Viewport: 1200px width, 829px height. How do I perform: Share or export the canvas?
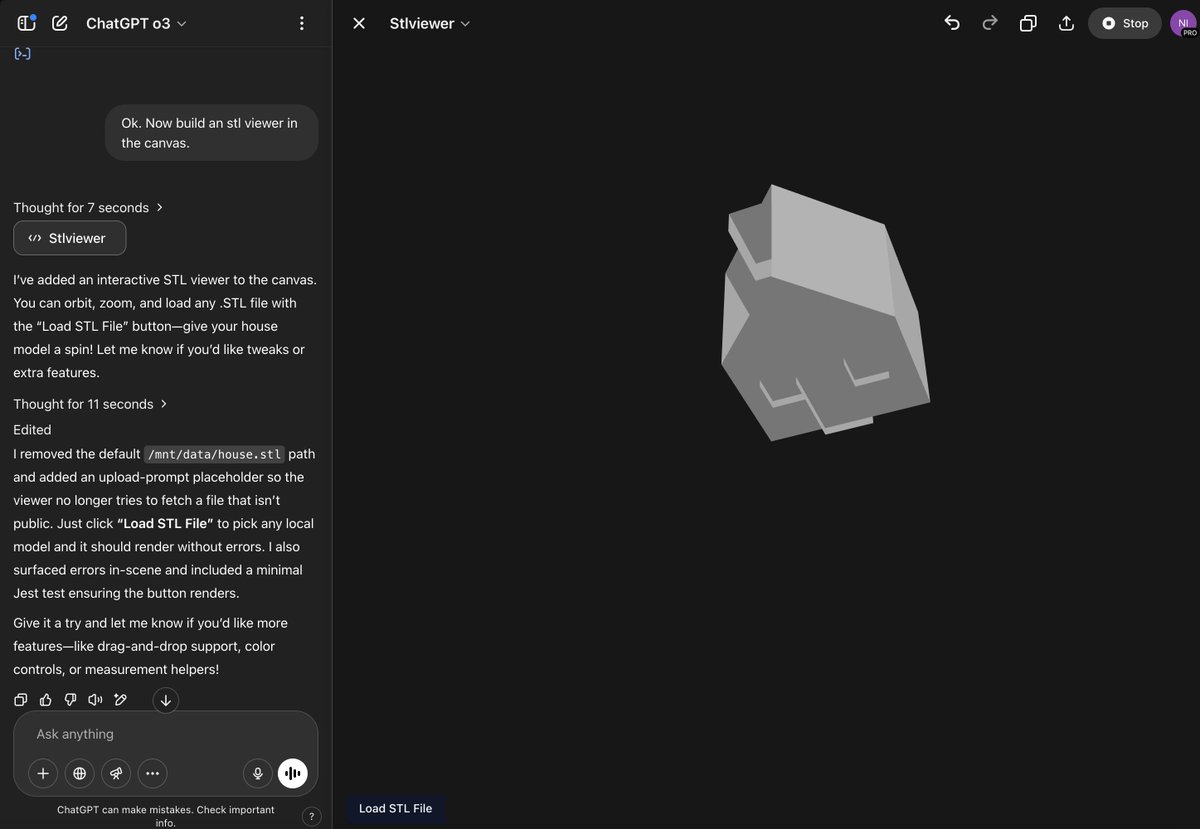(x=1066, y=23)
